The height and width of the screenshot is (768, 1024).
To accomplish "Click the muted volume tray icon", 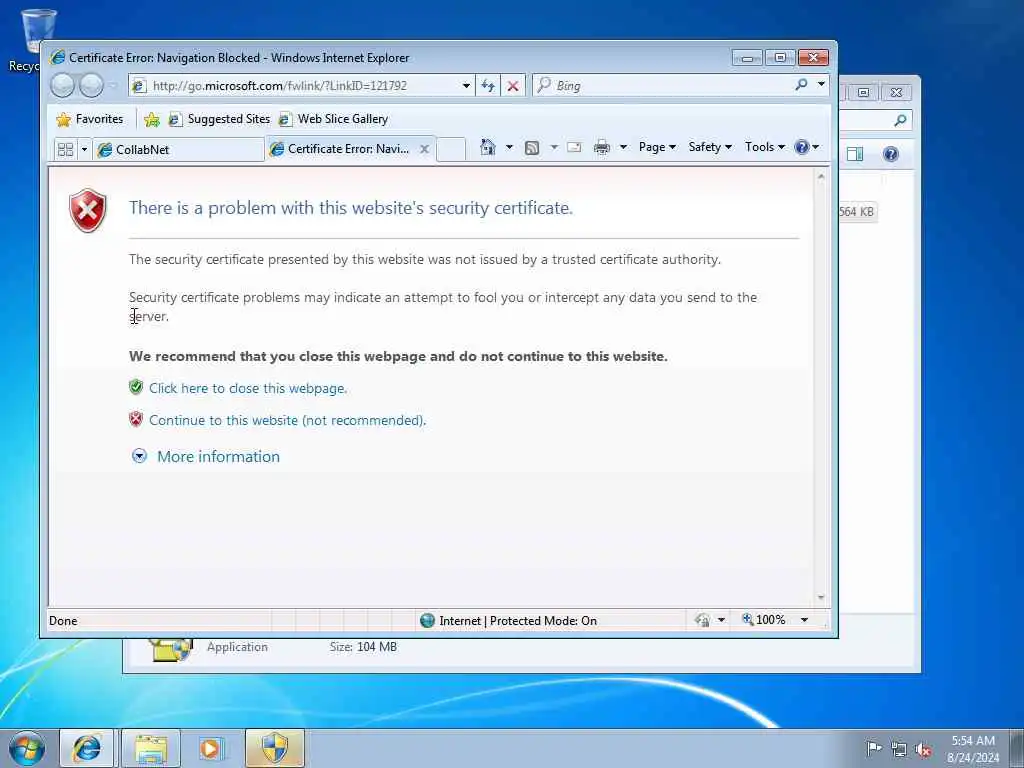I will 923,750.
